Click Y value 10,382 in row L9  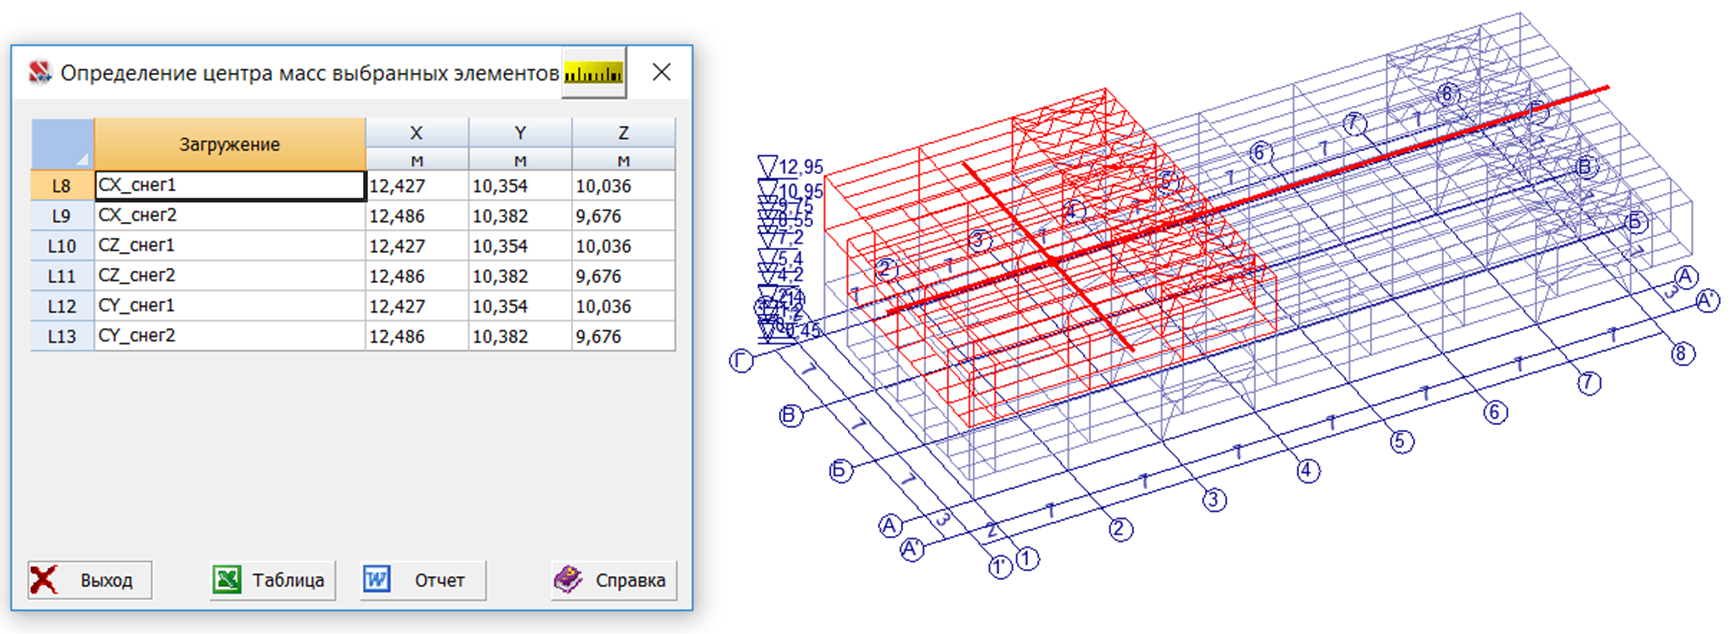click(518, 216)
